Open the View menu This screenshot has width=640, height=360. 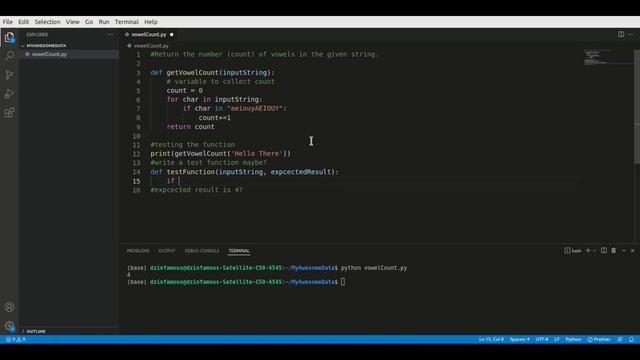click(73, 22)
